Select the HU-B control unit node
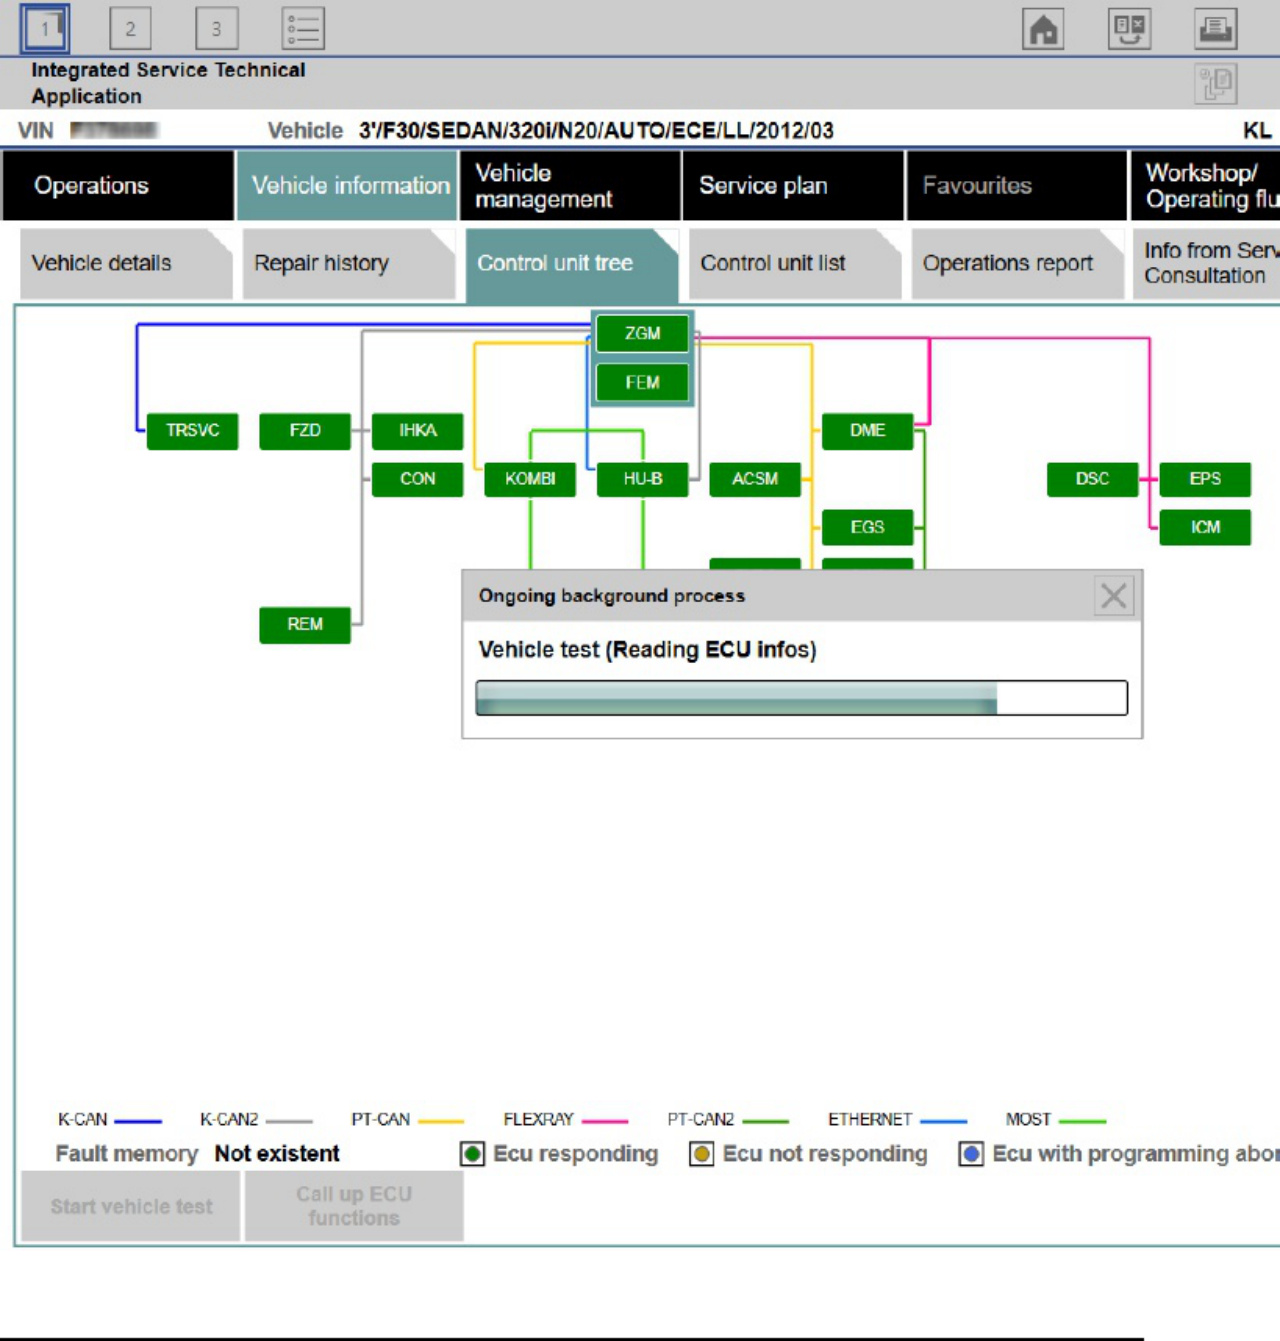This screenshot has height=1341, width=1280. coord(643,479)
